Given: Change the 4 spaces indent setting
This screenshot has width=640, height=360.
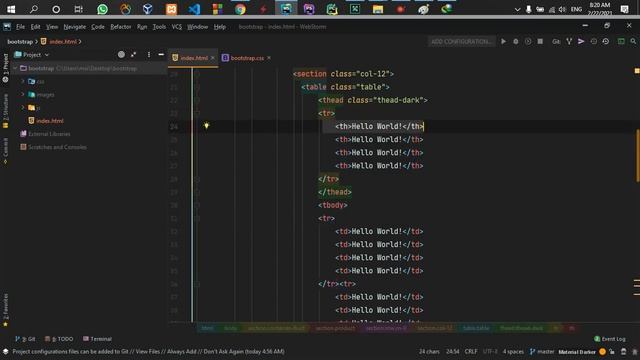Looking at the screenshot, I should coord(513,351).
